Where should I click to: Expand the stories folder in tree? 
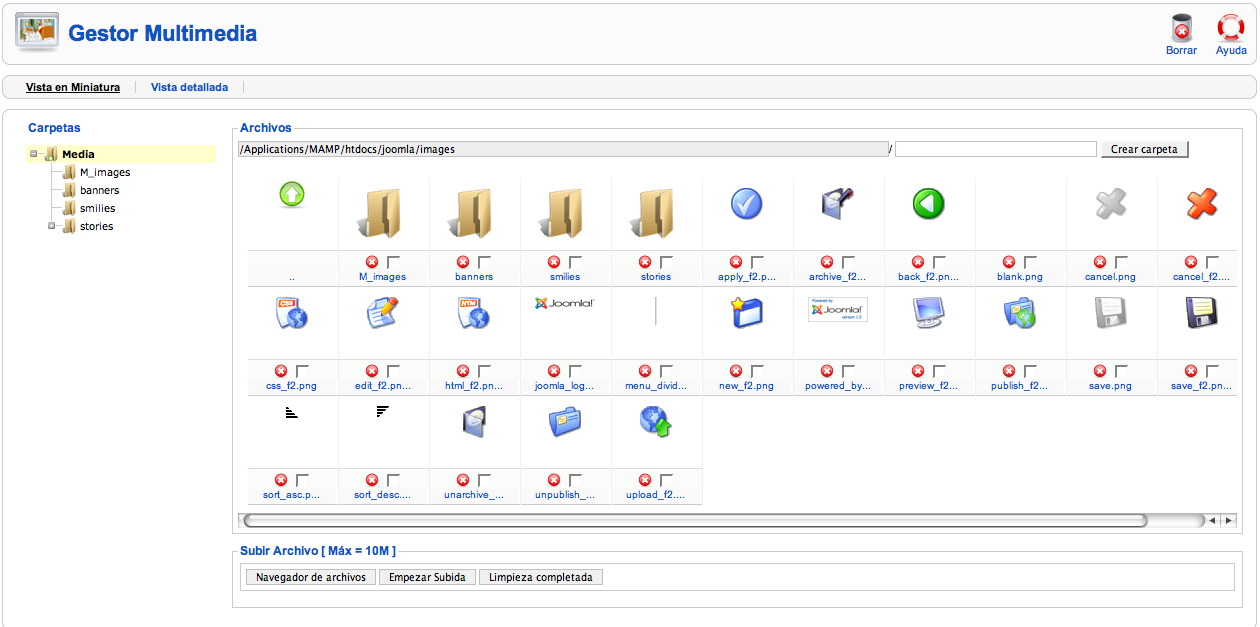52,226
